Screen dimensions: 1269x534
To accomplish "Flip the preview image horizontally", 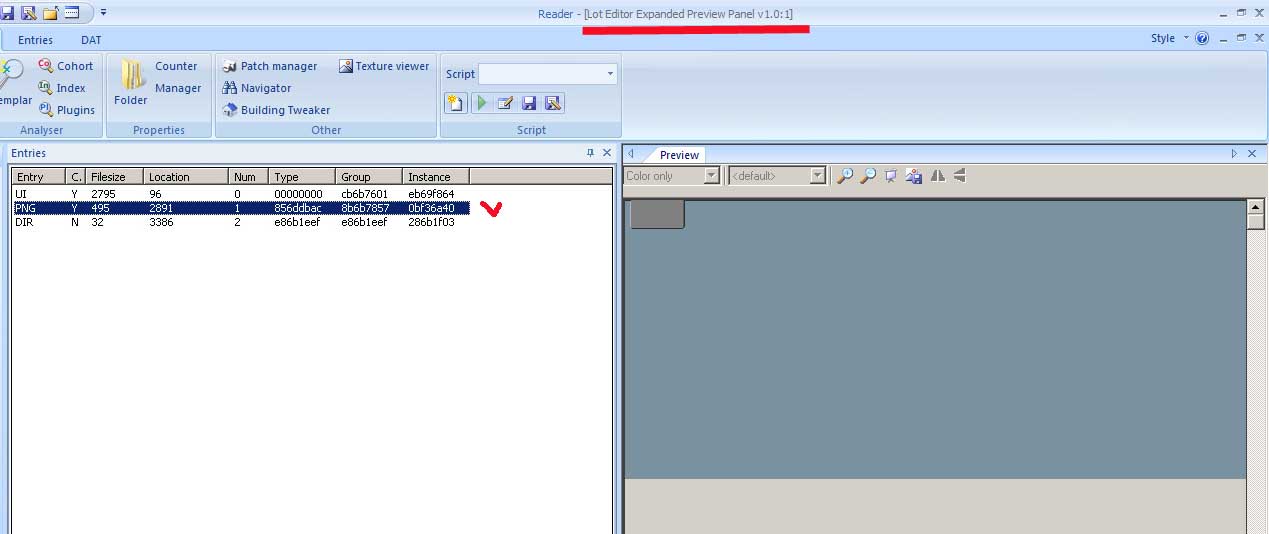I will 937,176.
